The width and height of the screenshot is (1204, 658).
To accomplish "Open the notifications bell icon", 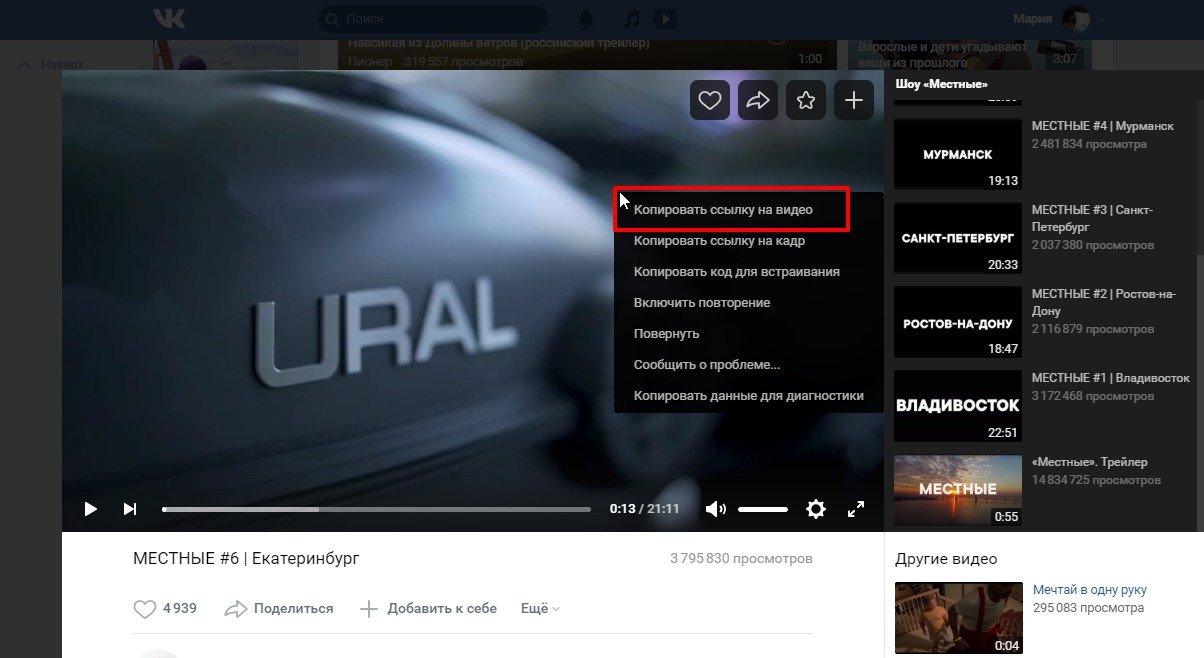I will pos(586,19).
